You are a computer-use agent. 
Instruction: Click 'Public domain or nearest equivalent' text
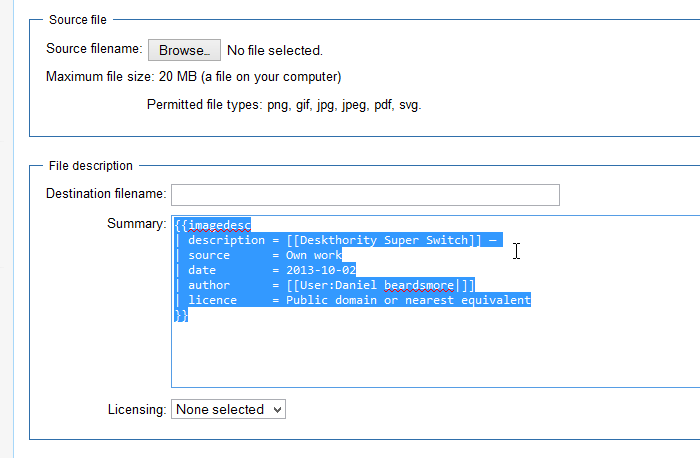pyautogui.click(x=408, y=300)
